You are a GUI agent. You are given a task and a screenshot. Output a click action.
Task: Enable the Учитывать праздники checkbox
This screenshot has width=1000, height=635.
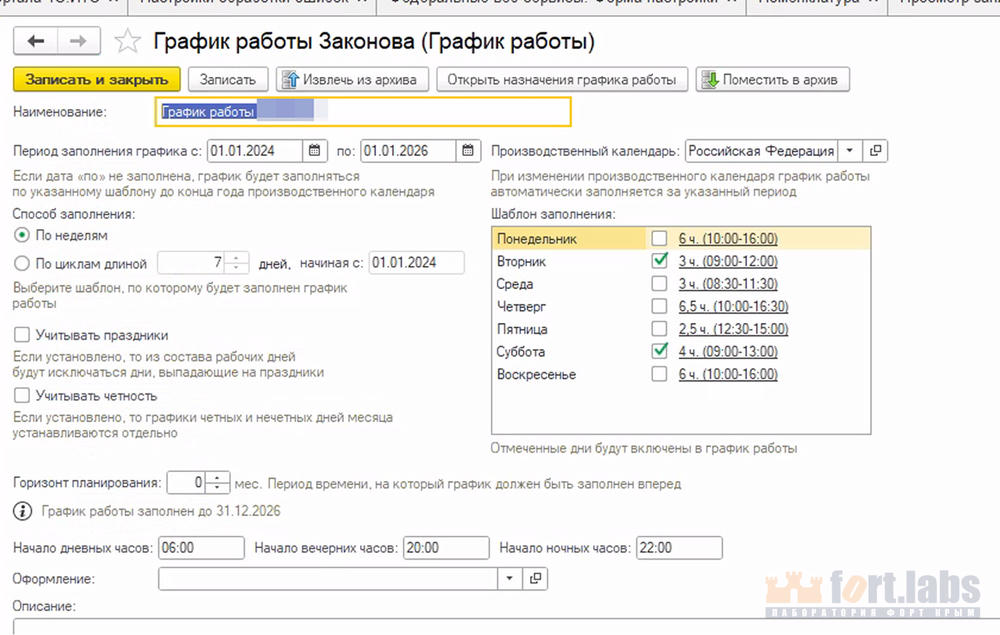point(22,335)
